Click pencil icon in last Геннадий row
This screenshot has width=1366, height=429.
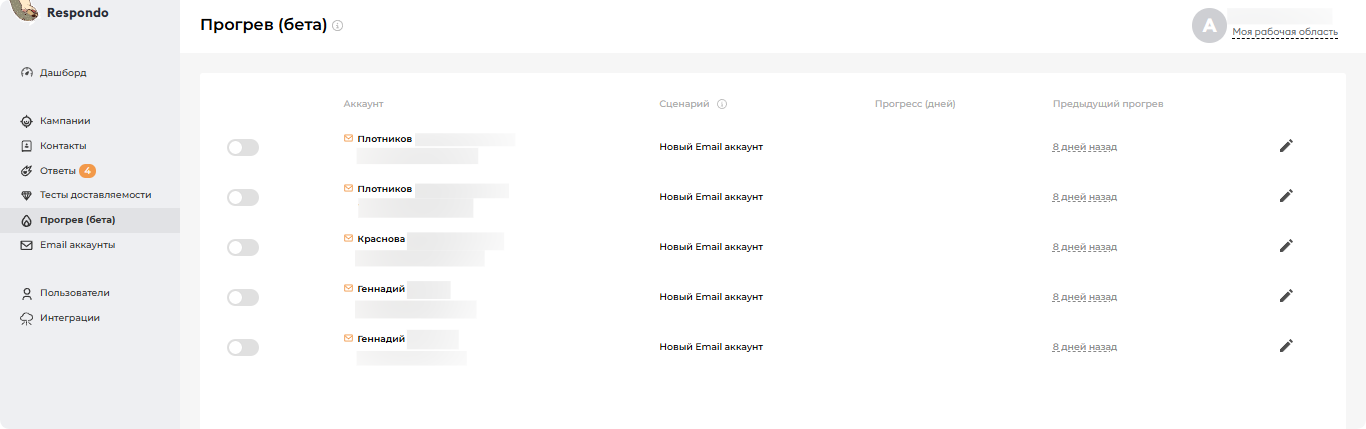[1286, 346]
